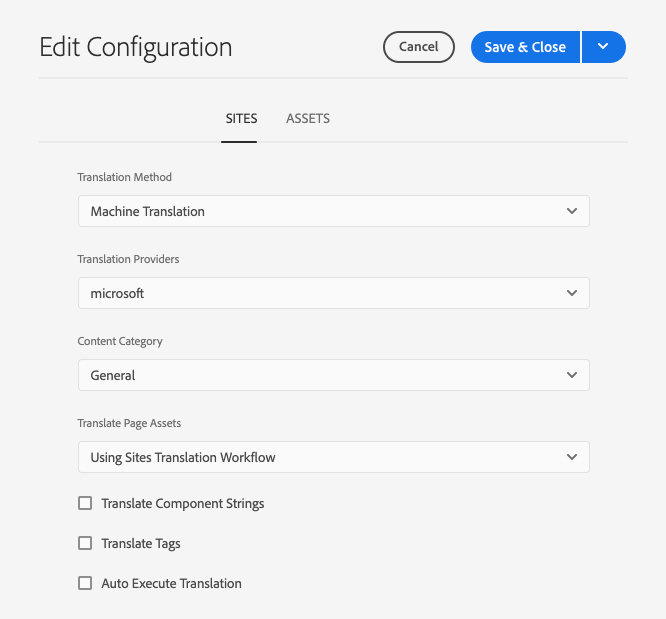Screen dimensions: 666x619
Task: Click the Translate Page Assets field label
Action: click(129, 423)
